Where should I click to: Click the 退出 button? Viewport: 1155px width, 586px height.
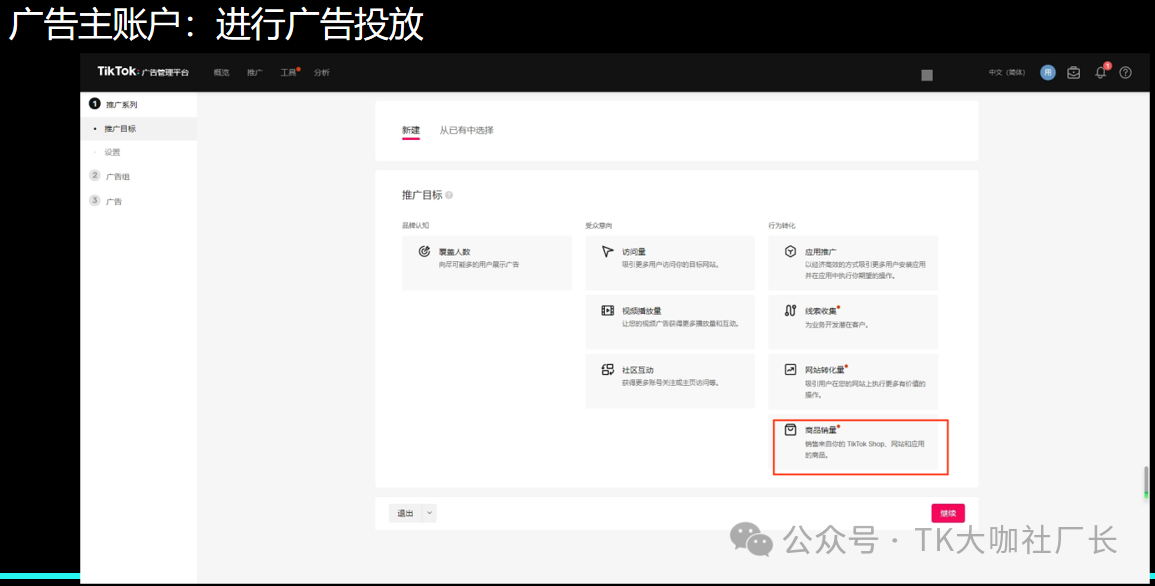405,513
